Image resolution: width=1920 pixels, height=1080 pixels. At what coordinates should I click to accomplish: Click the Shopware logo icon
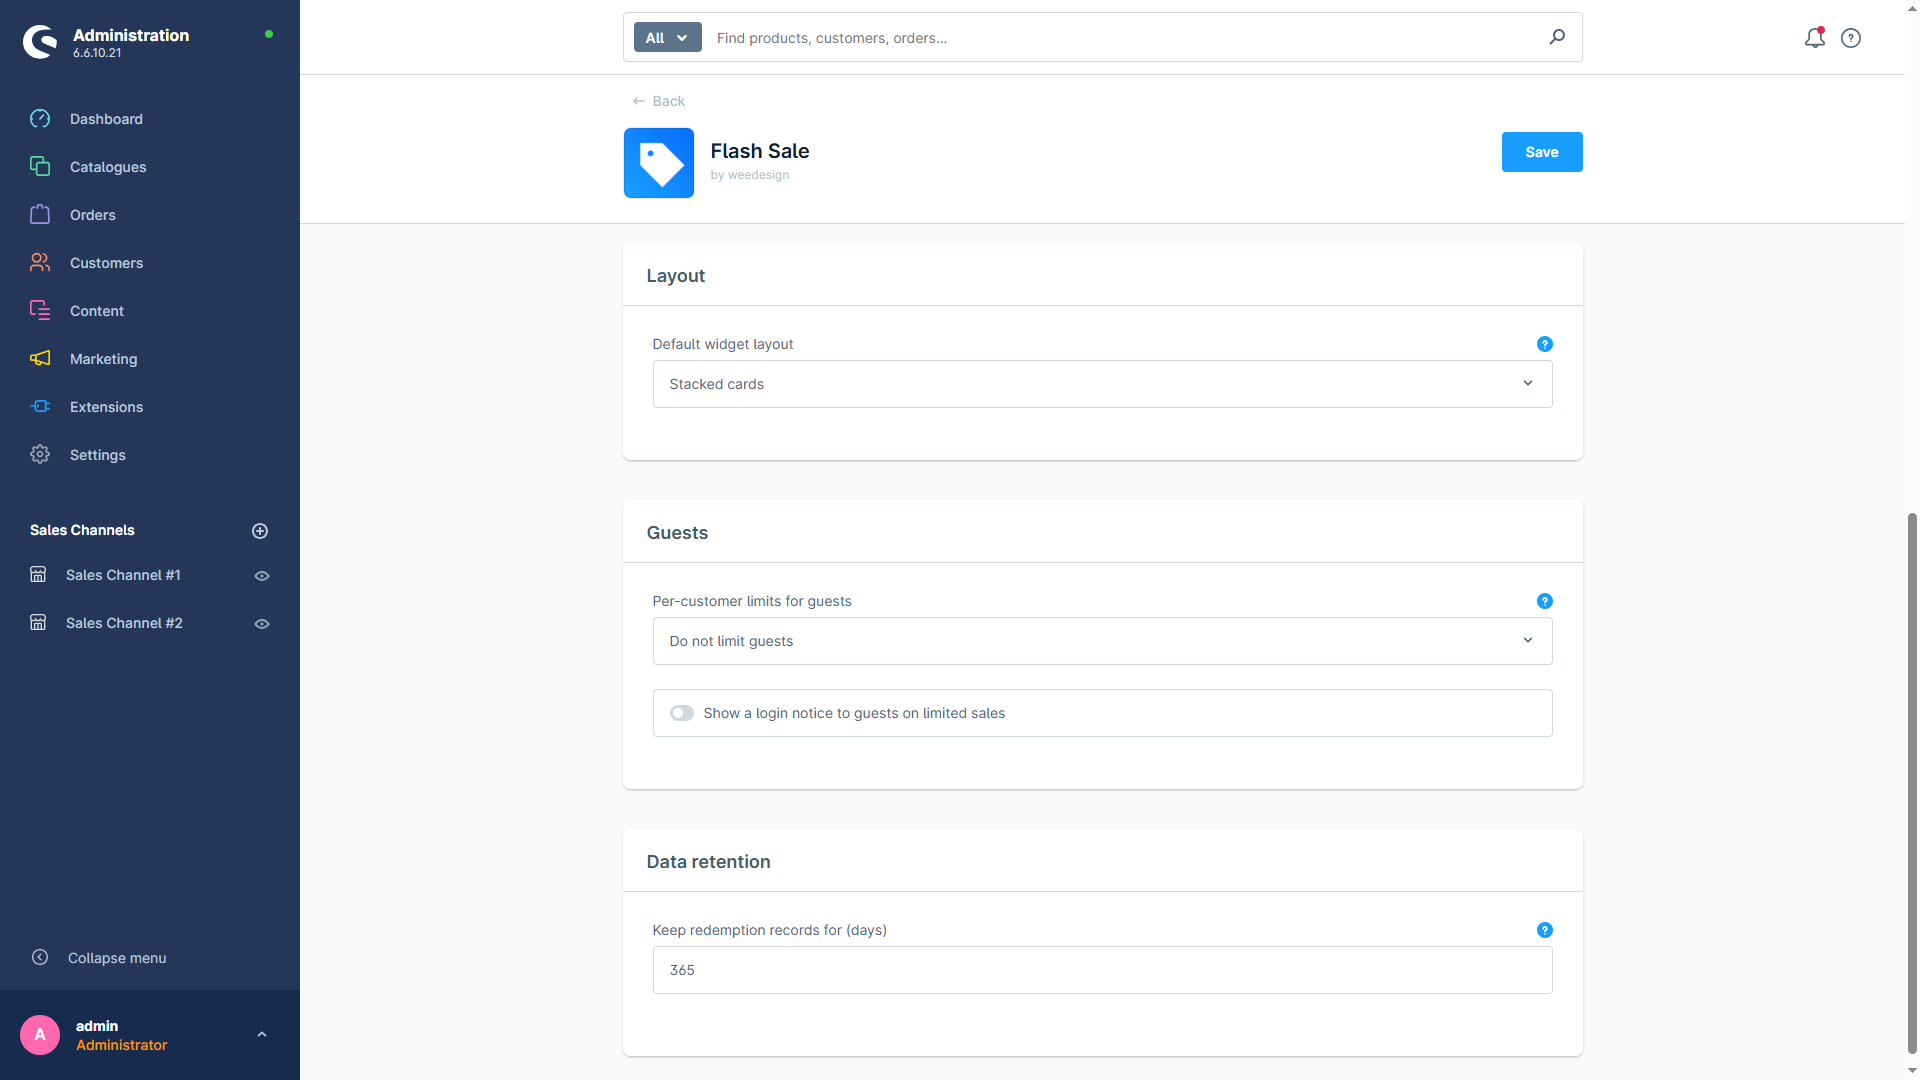point(40,42)
